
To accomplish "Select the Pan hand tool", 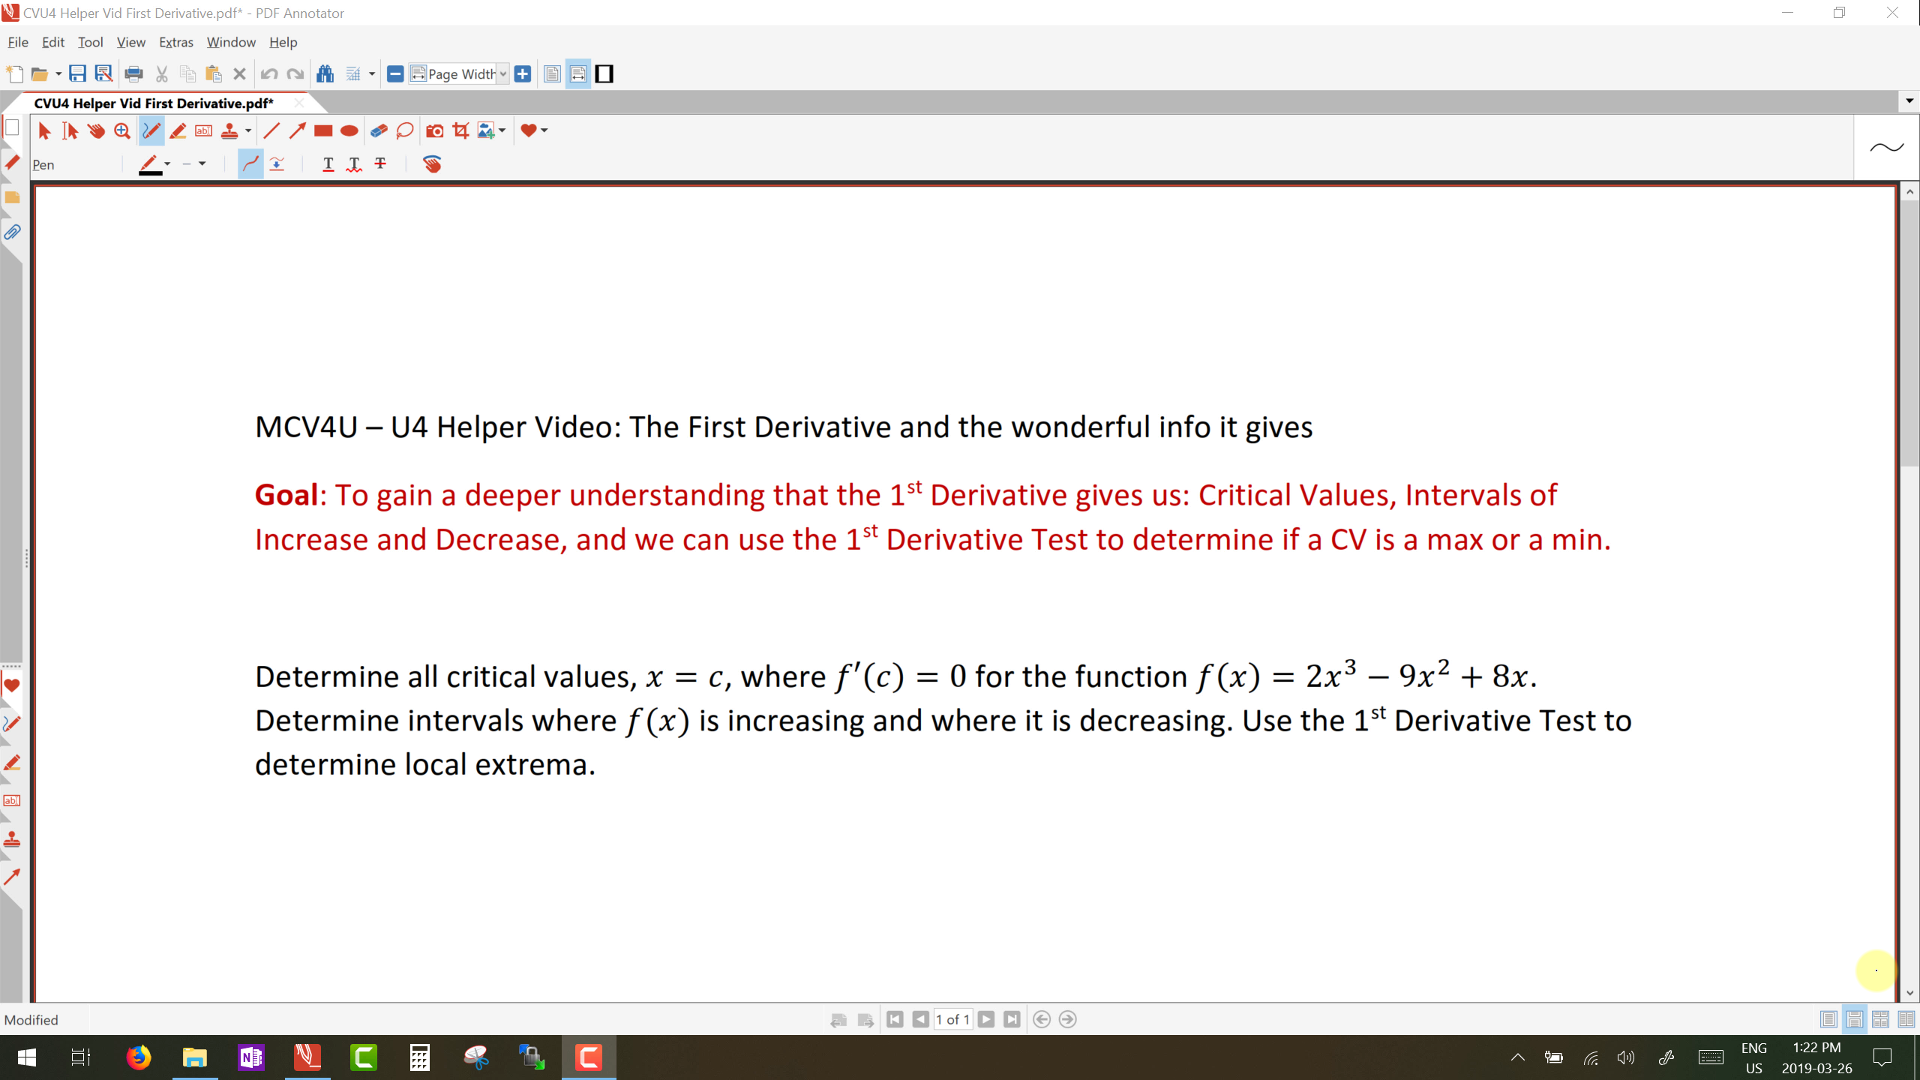I will click(x=96, y=131).
